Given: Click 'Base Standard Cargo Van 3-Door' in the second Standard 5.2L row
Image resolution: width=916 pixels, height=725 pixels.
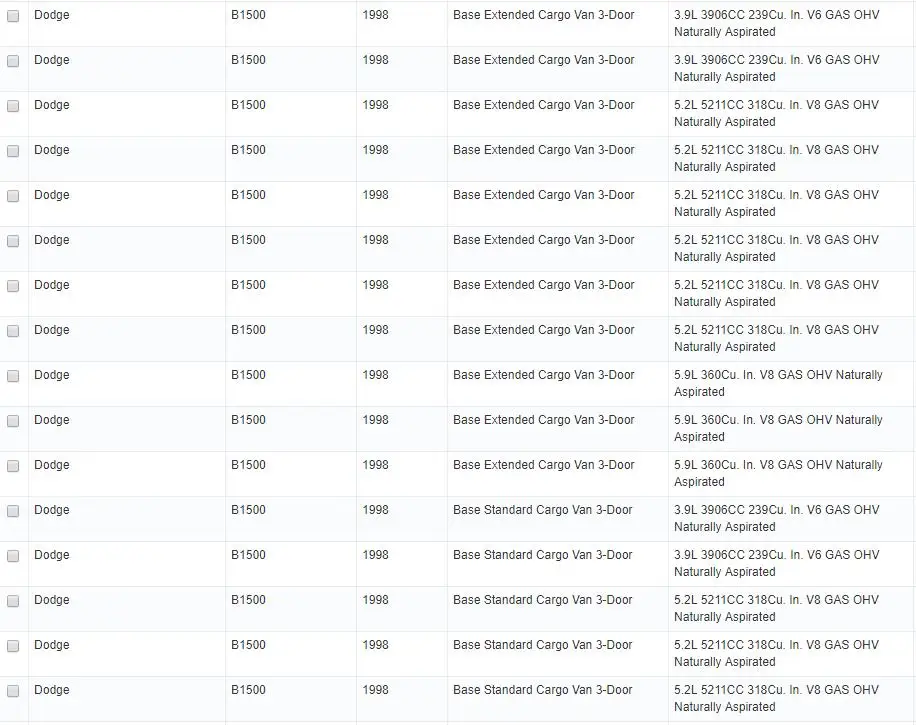Looking at the screenshot, I should [543, 644].
